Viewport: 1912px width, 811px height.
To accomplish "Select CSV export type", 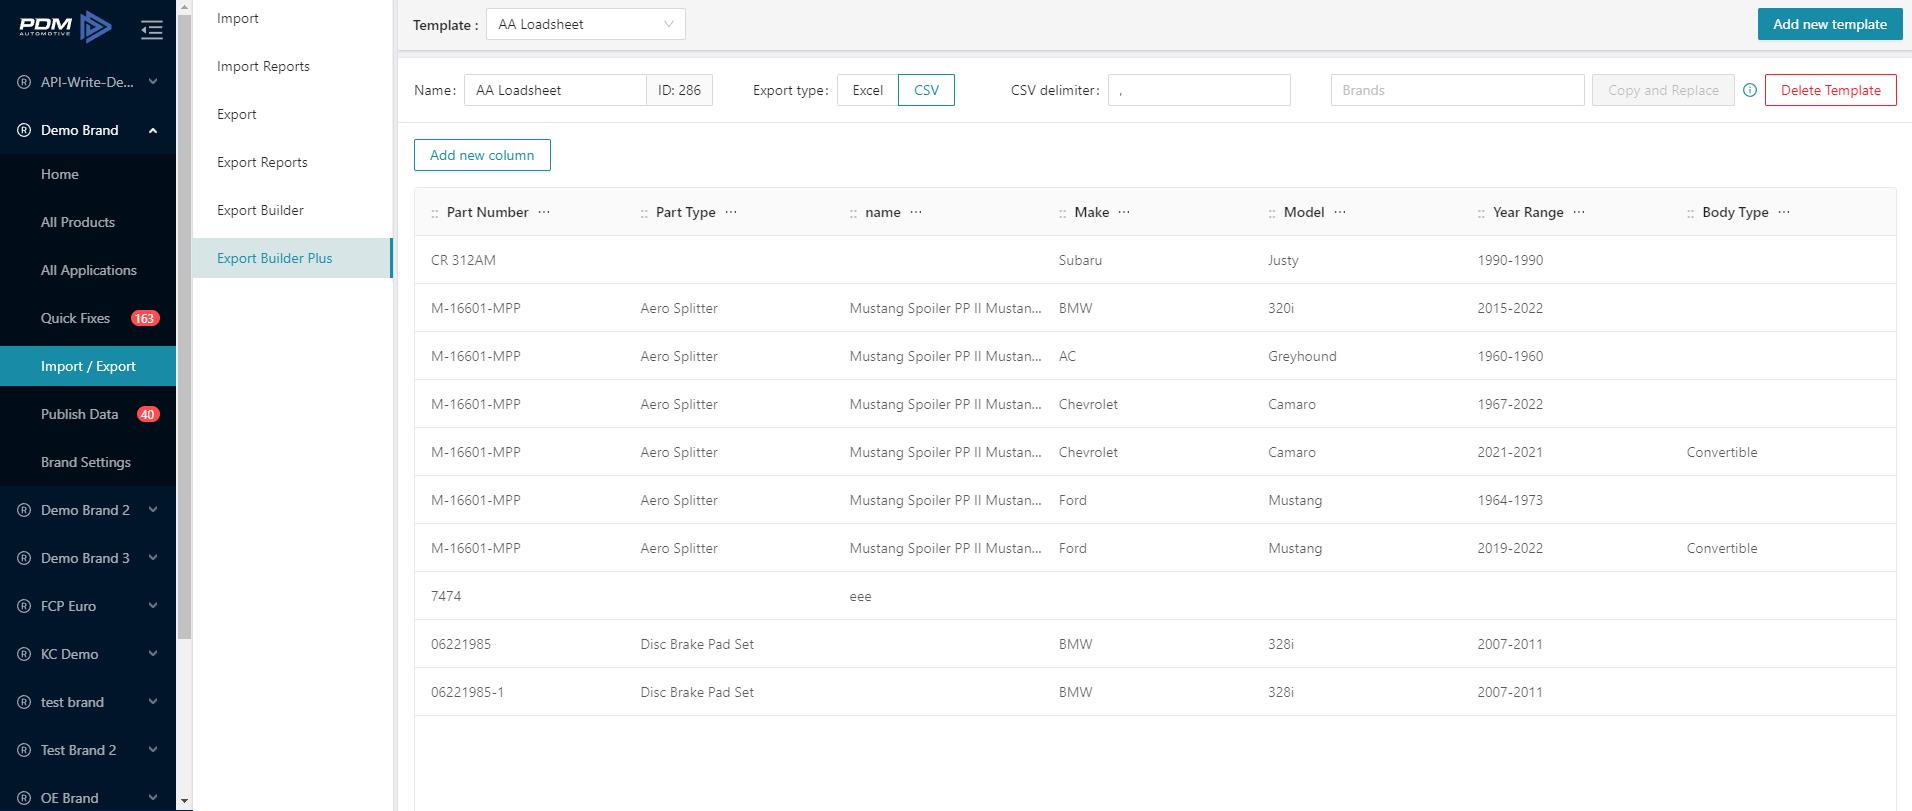I will coord(926,90).
